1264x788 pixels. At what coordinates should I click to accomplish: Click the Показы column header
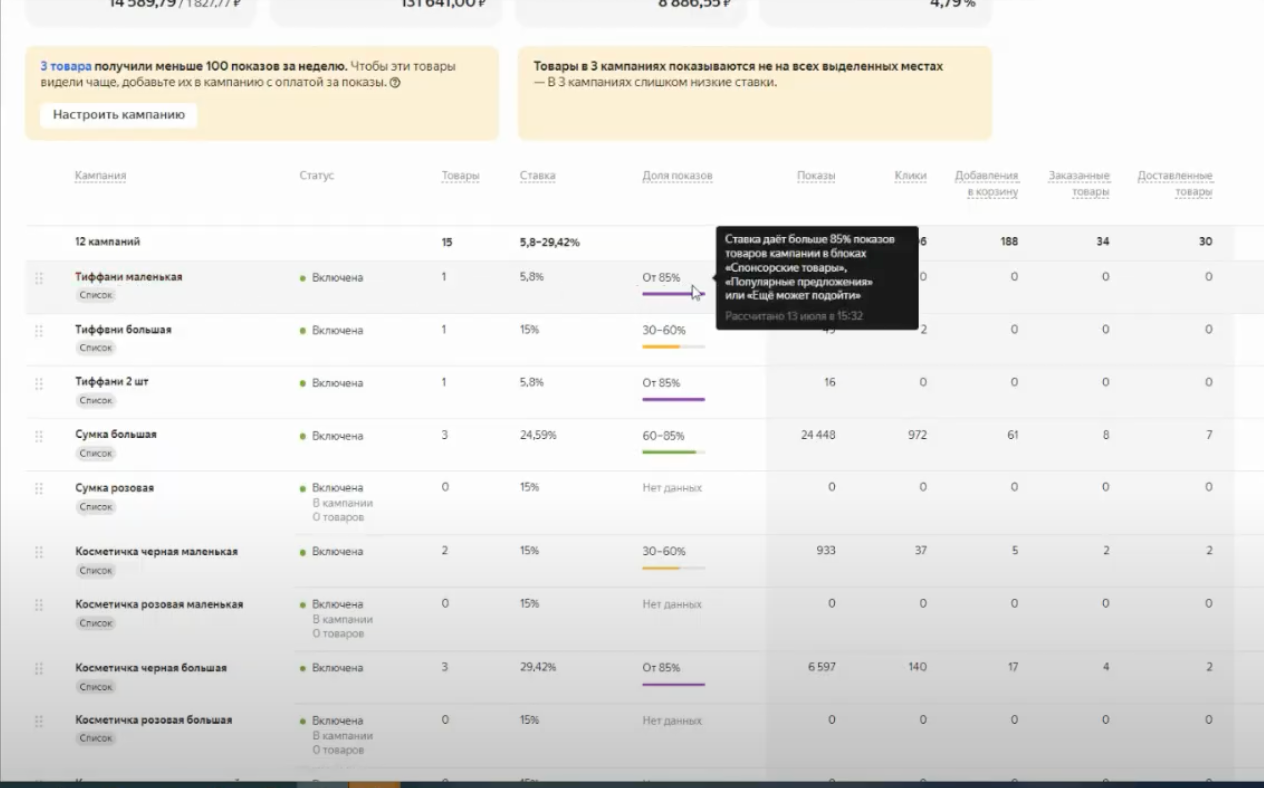tap(816, 176)
